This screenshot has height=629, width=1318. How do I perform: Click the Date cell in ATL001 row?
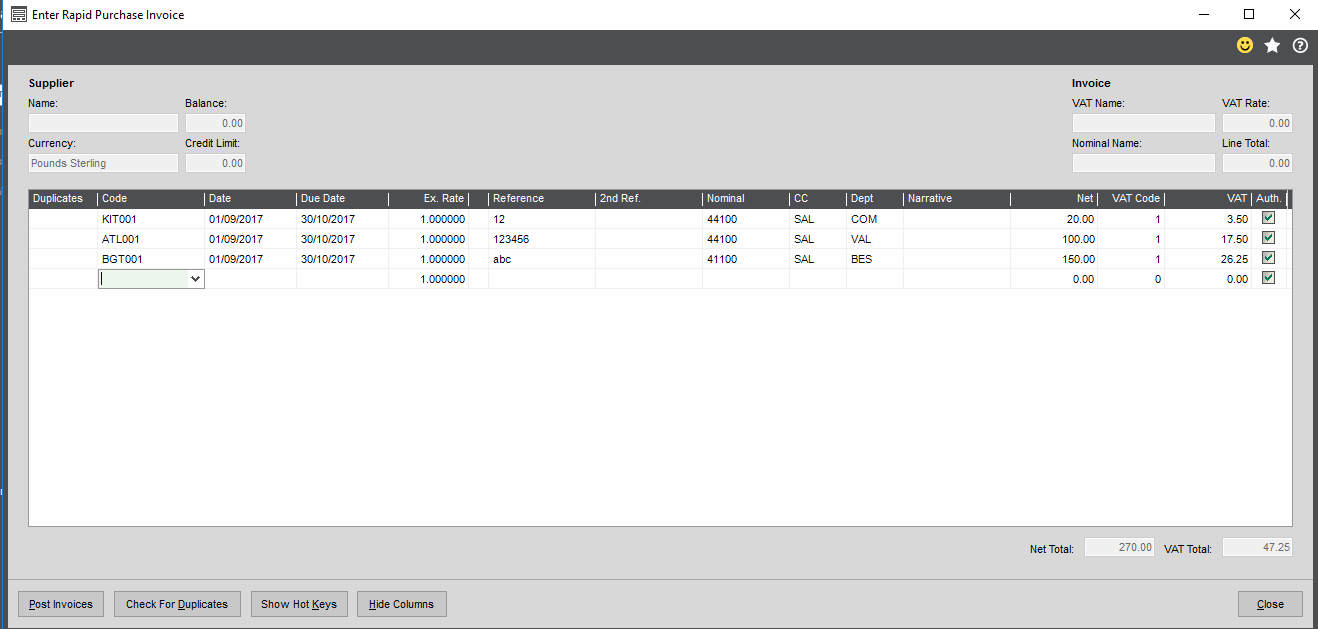tap(250, 239)
